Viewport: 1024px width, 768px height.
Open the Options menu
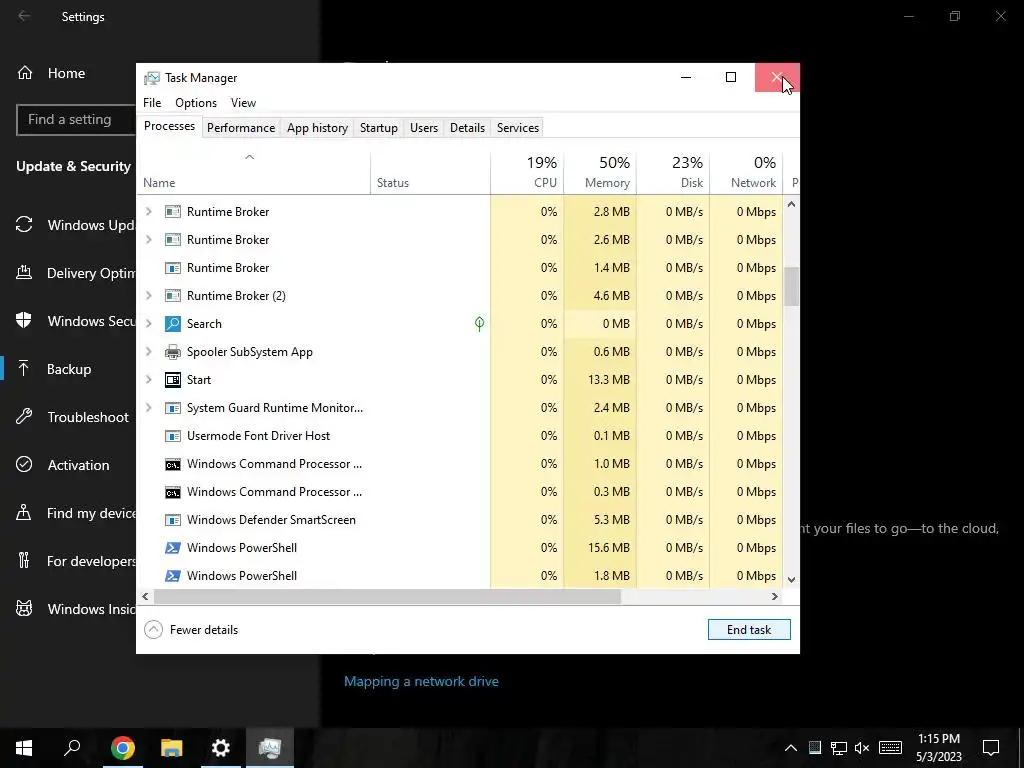pyautogui.click(x=196, y=103)
